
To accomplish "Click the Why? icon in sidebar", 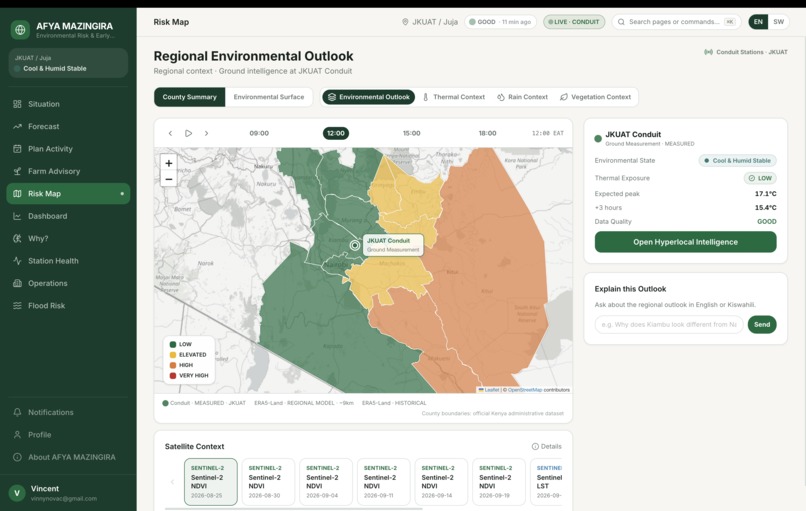I will point(17,239).
